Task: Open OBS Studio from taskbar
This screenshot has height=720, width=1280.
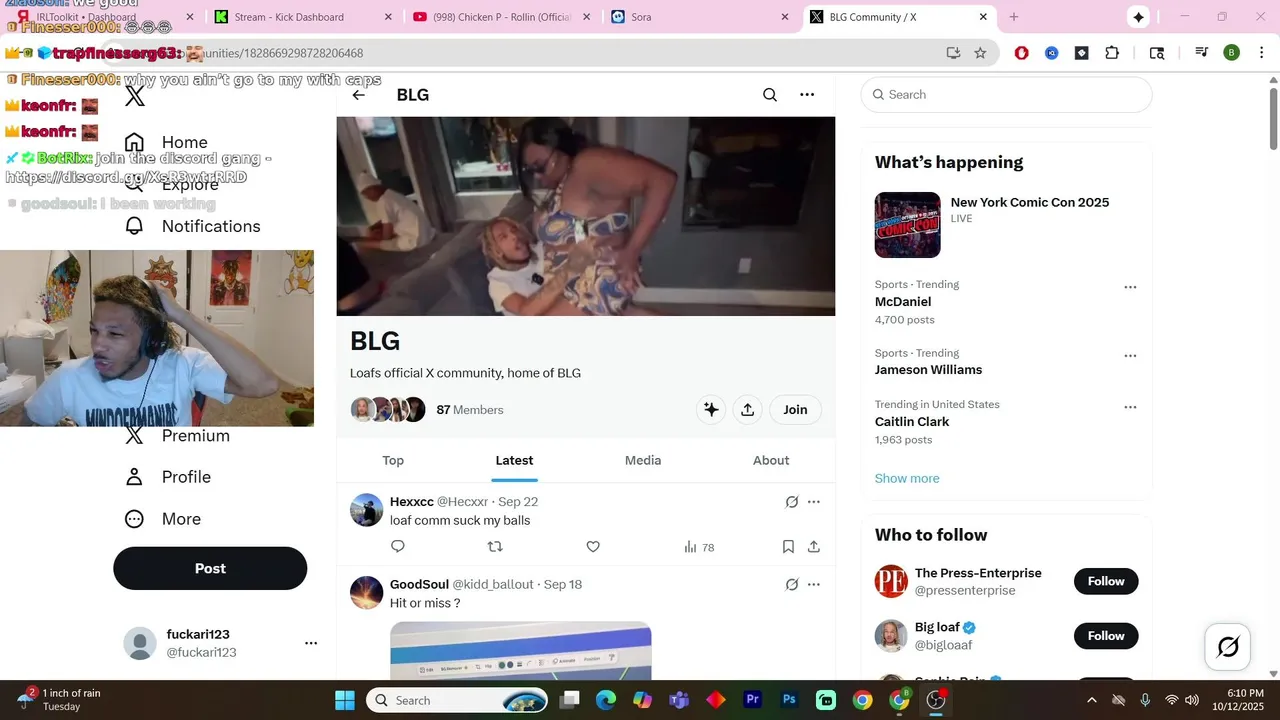Action: click(936, 700)
